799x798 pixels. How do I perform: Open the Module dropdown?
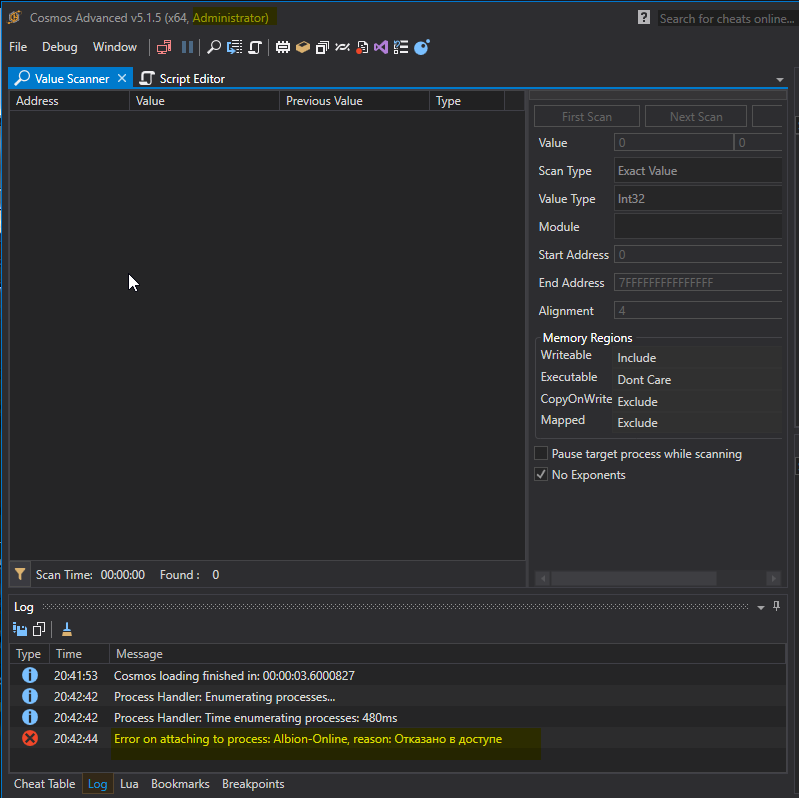click(698, 227)
